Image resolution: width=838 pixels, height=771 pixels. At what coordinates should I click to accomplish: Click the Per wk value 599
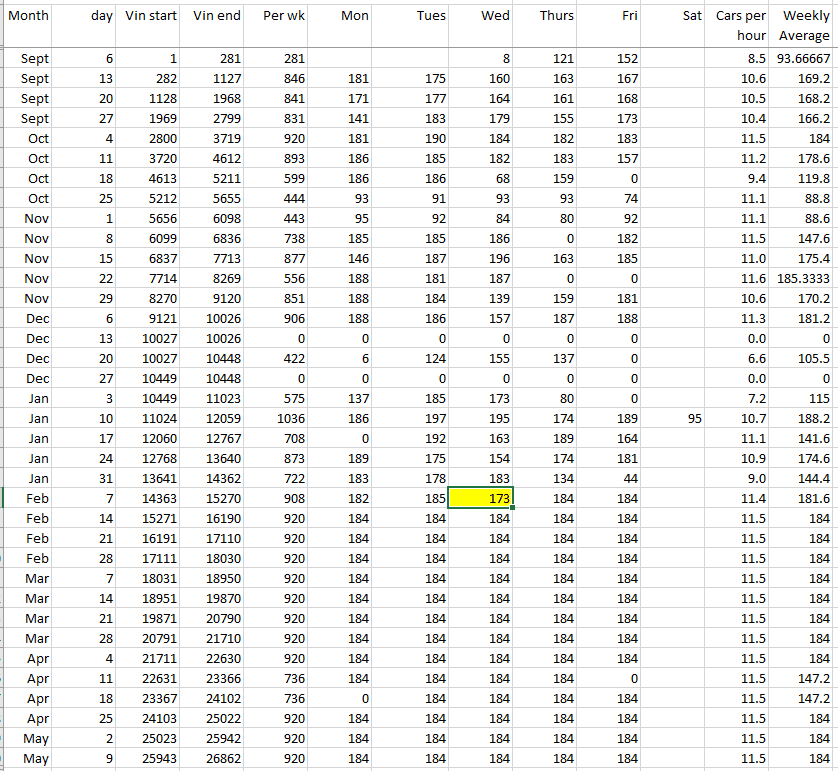[x=278, y=178]
